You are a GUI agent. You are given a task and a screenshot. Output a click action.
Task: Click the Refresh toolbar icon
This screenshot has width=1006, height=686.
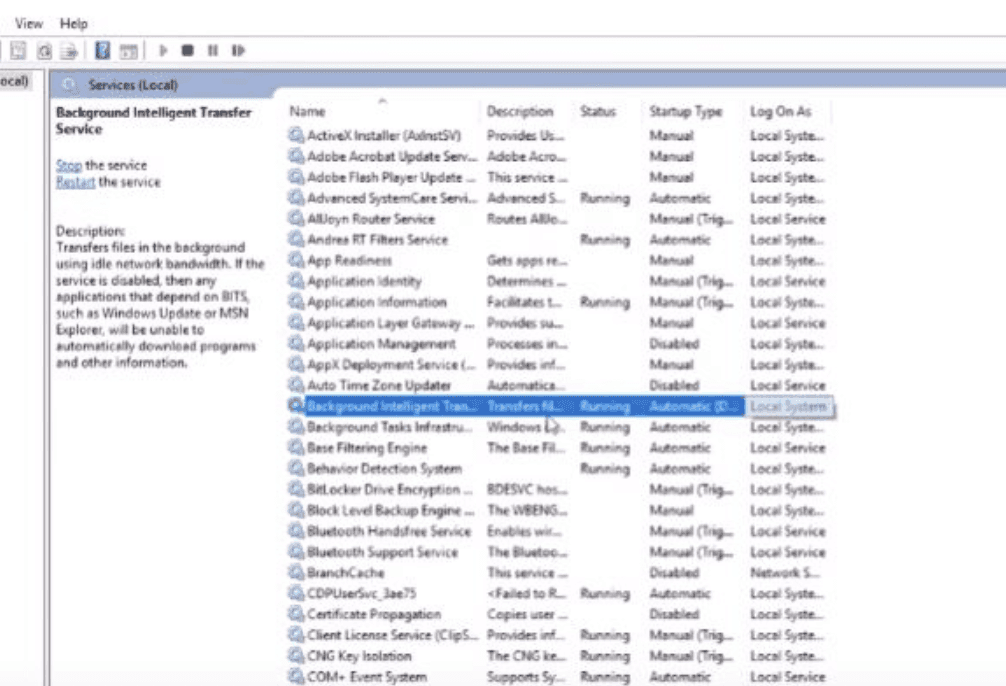44,51
